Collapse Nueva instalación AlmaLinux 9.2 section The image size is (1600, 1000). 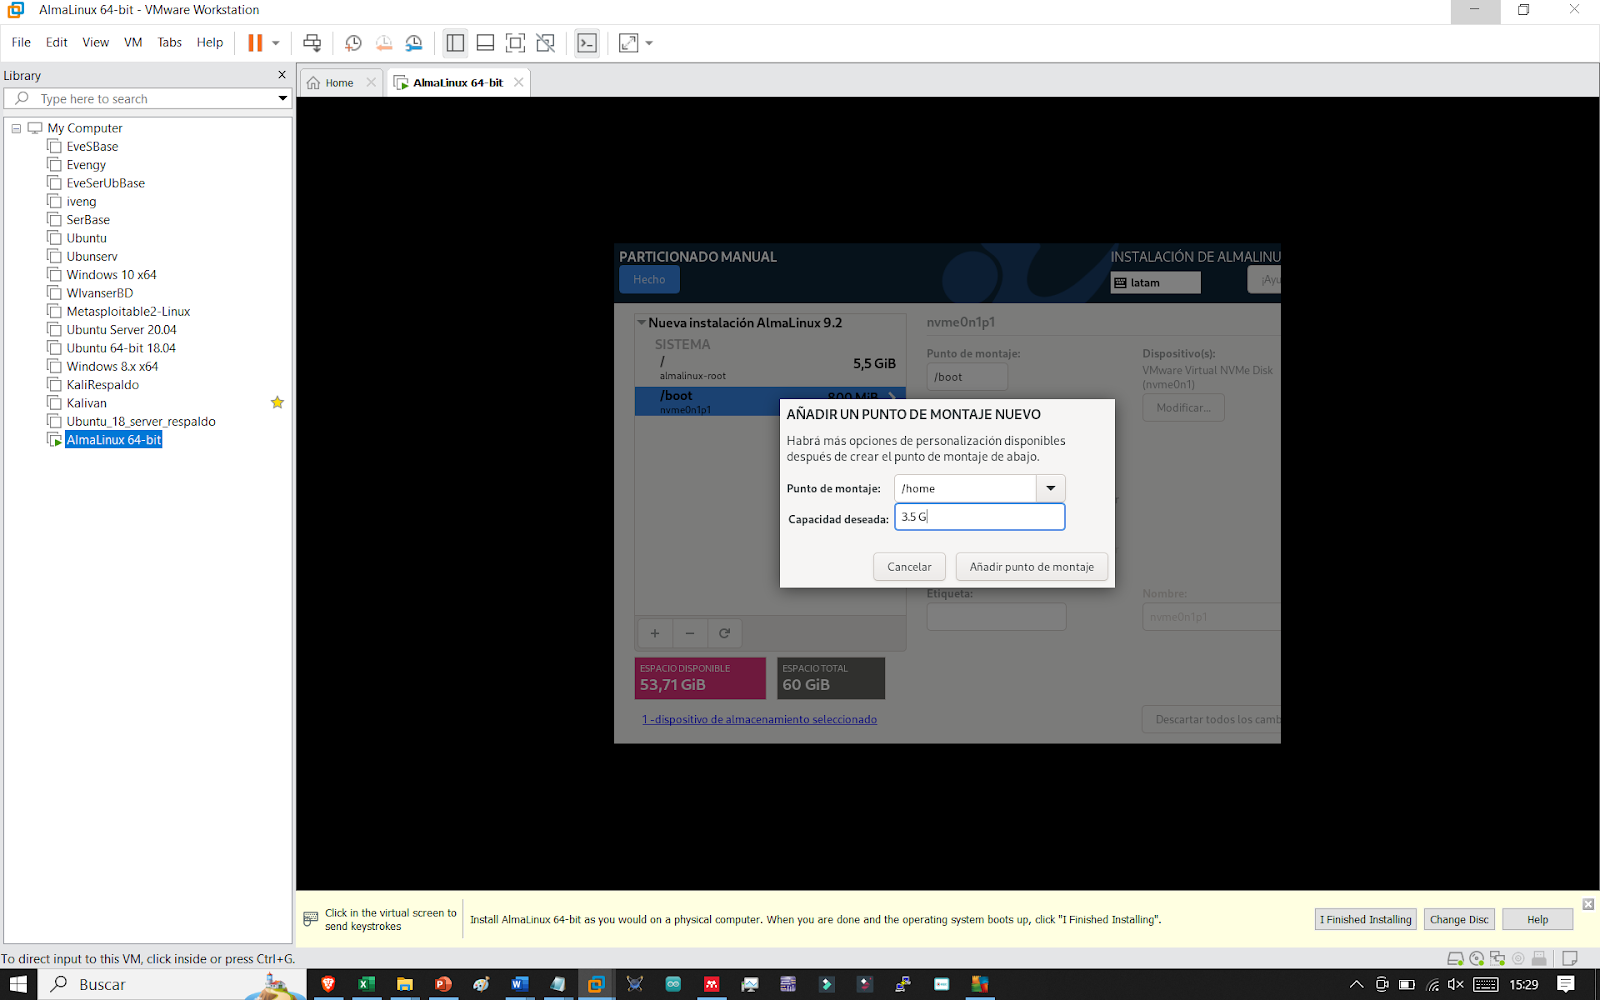pyautogui.click(x=641, y=323)
